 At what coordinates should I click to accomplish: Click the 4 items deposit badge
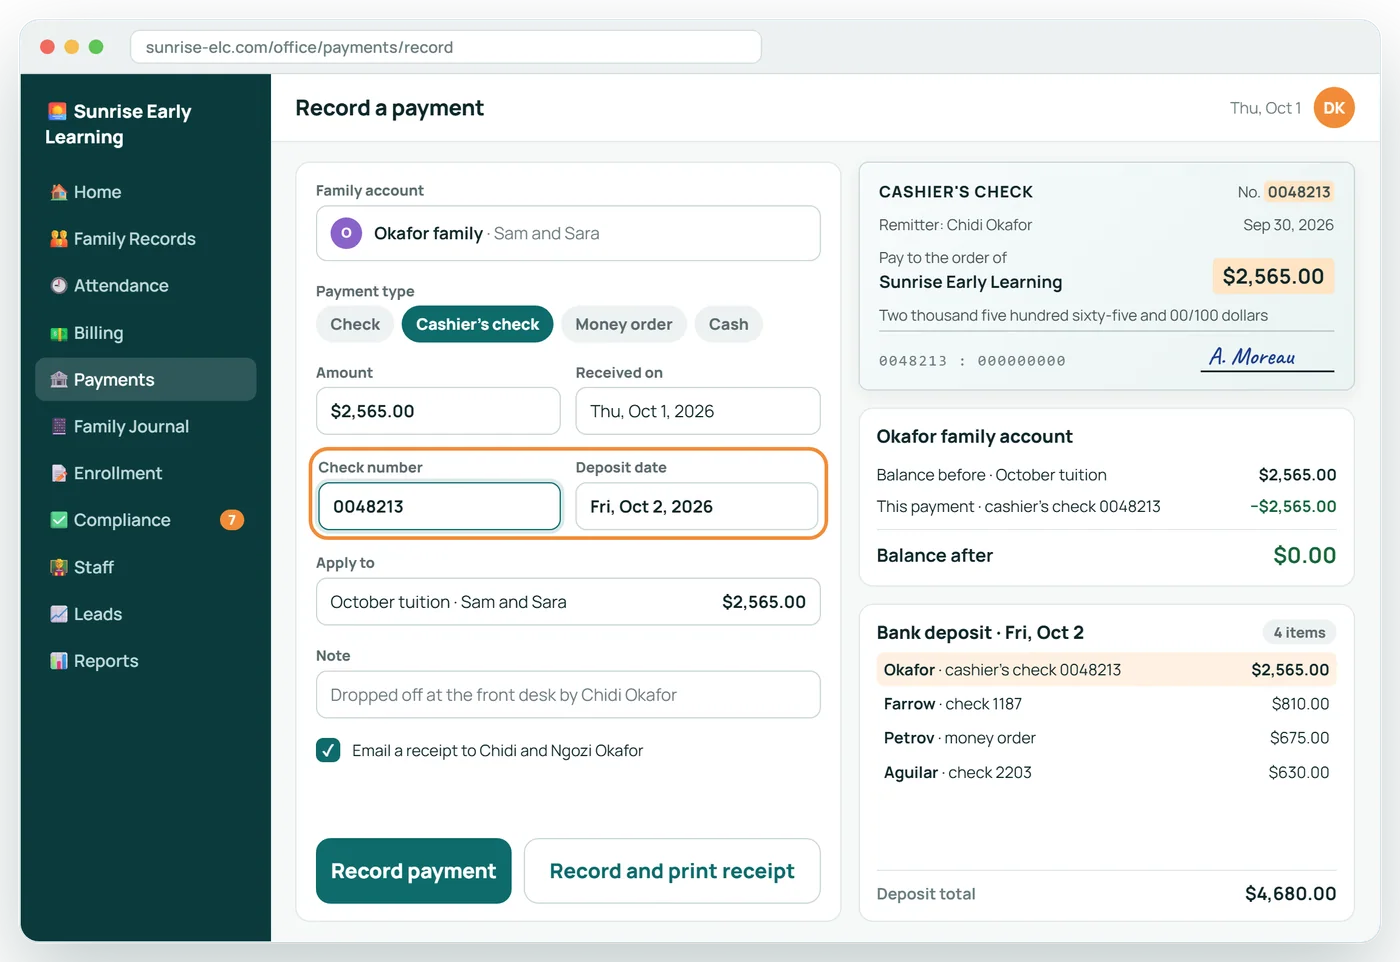pyautogui.click(x=1299, y=632)
